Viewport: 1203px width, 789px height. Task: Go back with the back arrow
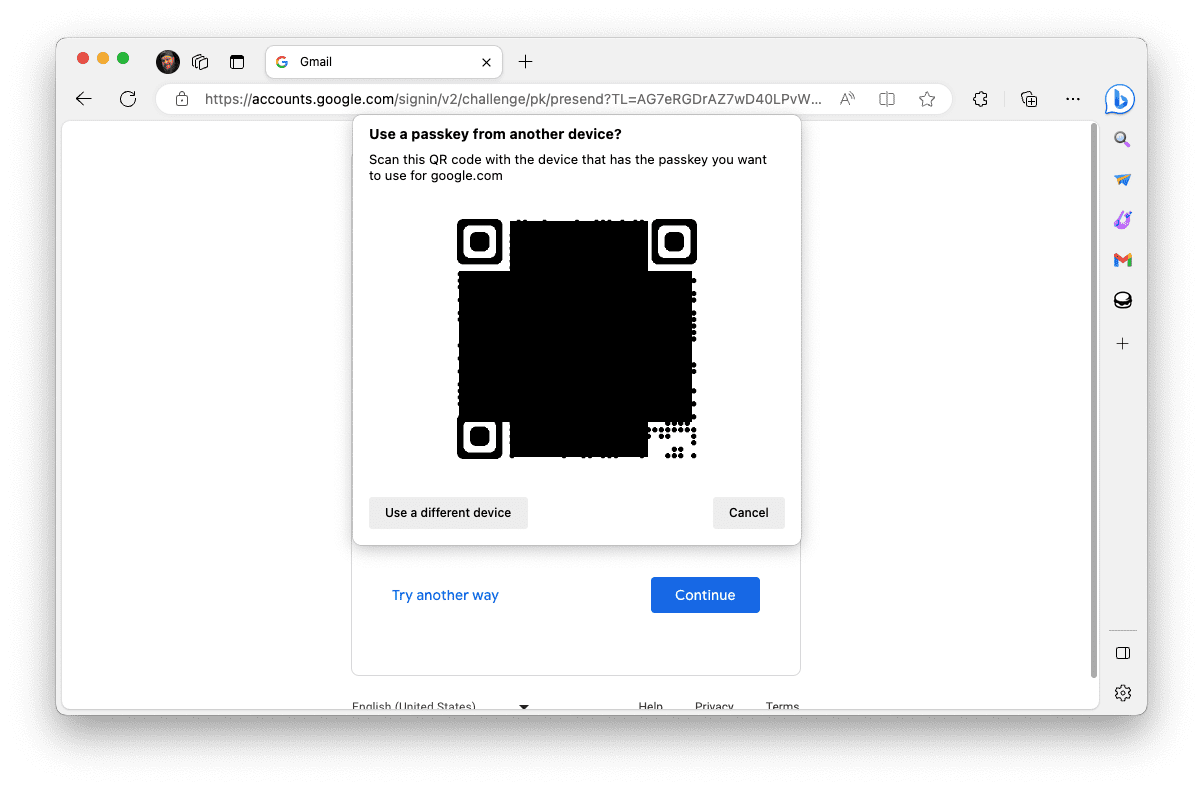[x=84, y=99]
